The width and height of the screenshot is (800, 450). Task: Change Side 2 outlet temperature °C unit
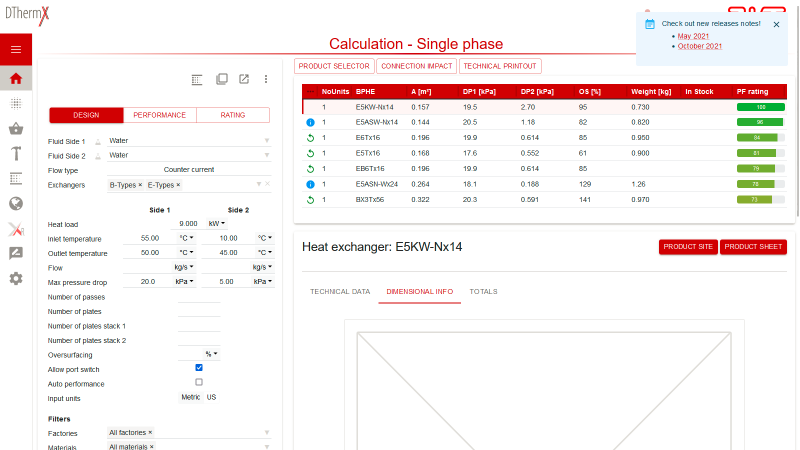click(264, 252)
